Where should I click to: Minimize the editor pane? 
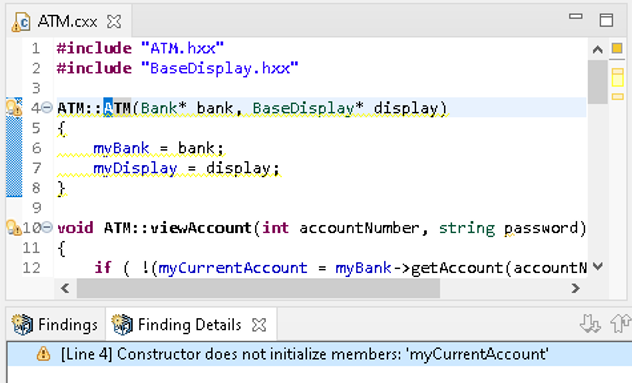point(576,17)
